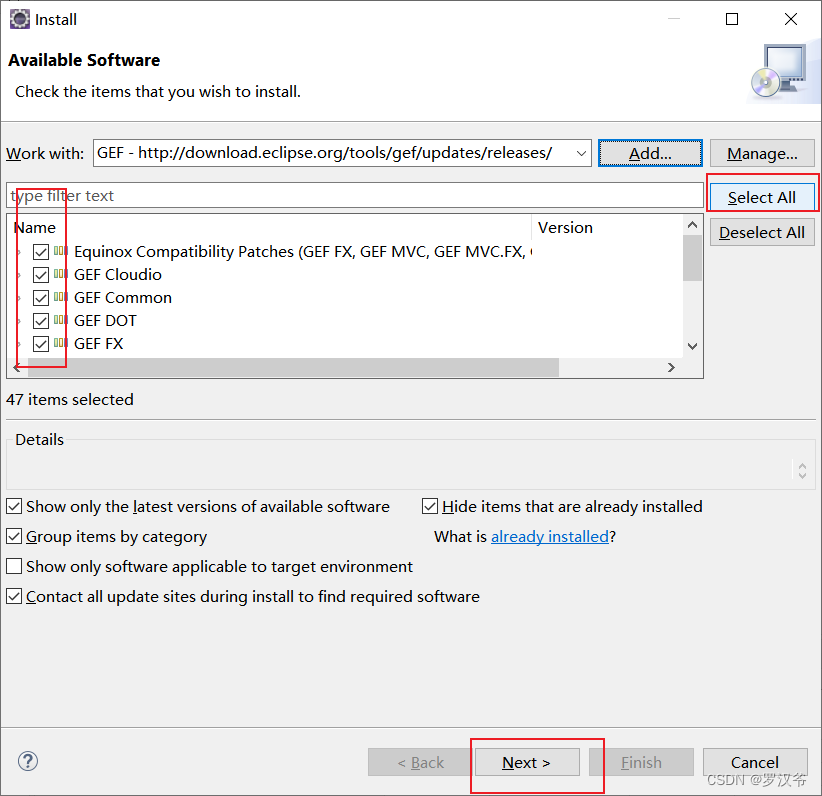Toggle Show only the latest versions option
The height and width of the screenshot is (796, 822).
(14, 507)
